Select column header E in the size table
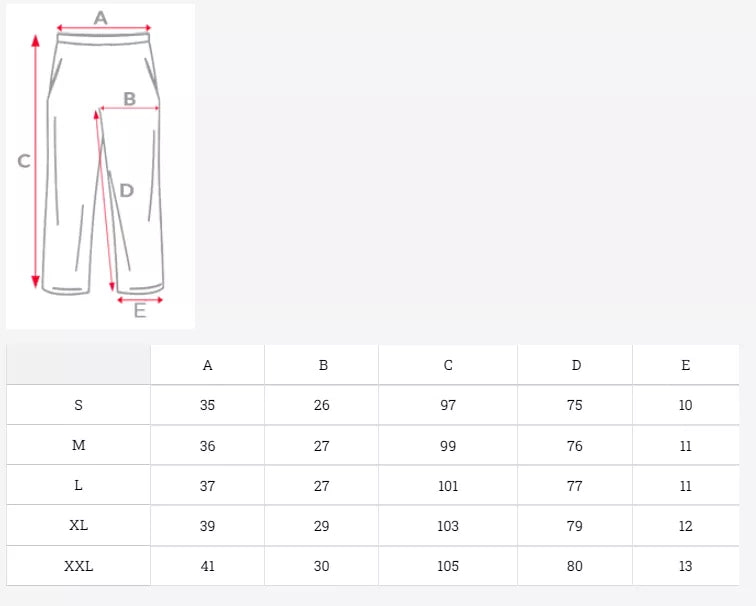Screen dimensions: 756x606 (685, 365)
